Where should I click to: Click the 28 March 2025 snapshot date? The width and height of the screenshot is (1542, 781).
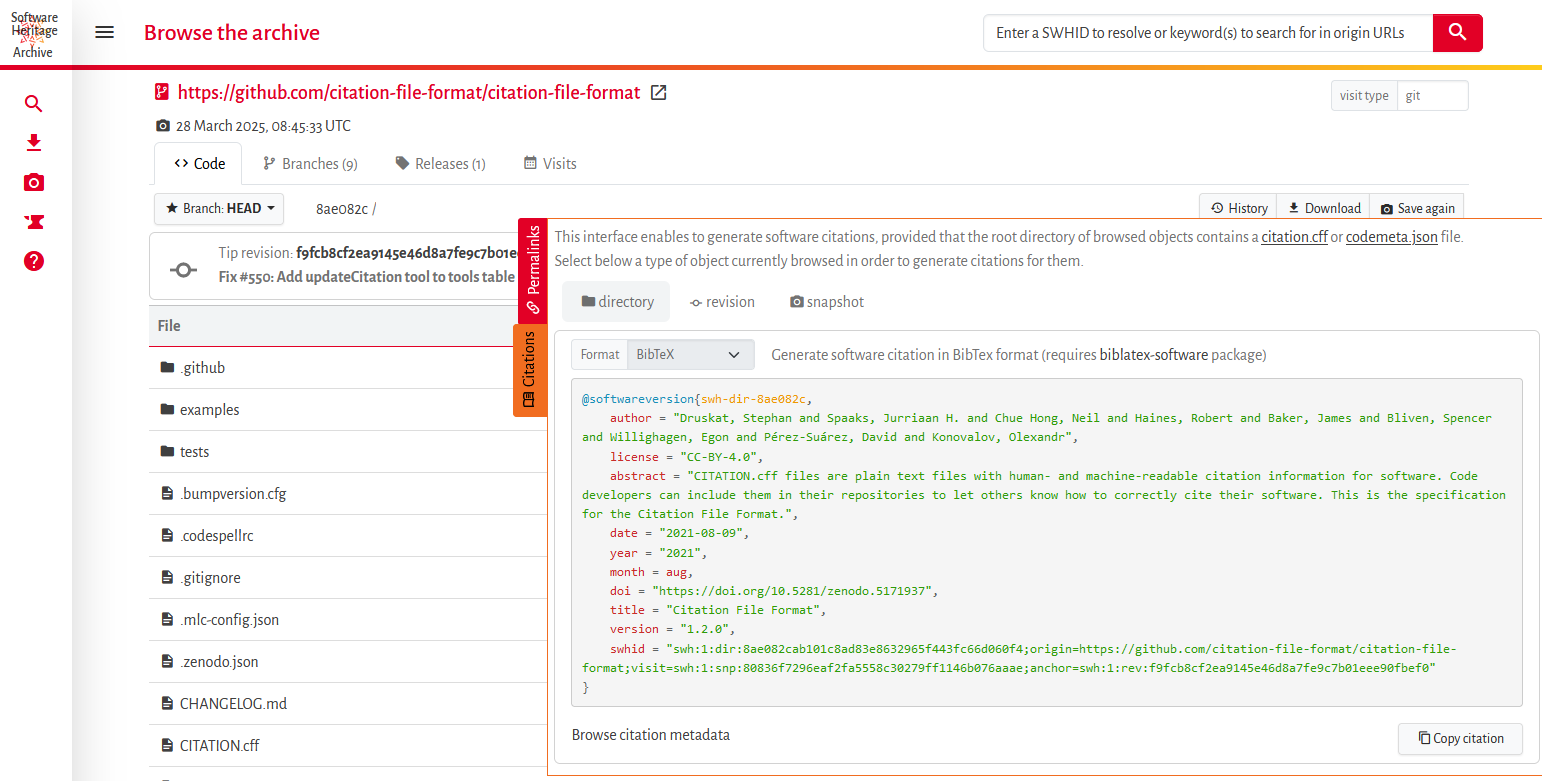click(x=263, y=126)
